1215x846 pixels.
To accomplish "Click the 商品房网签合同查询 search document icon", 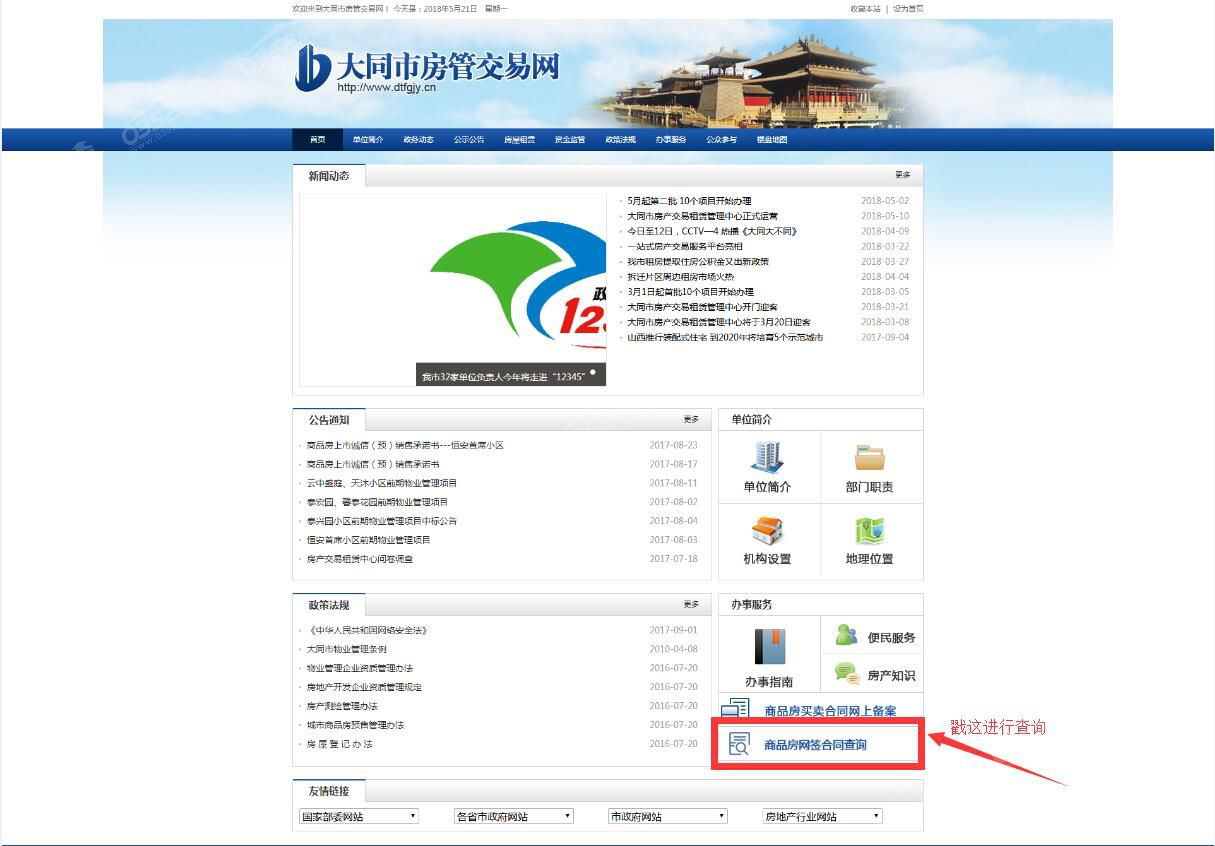I will (x=739, y=745).
